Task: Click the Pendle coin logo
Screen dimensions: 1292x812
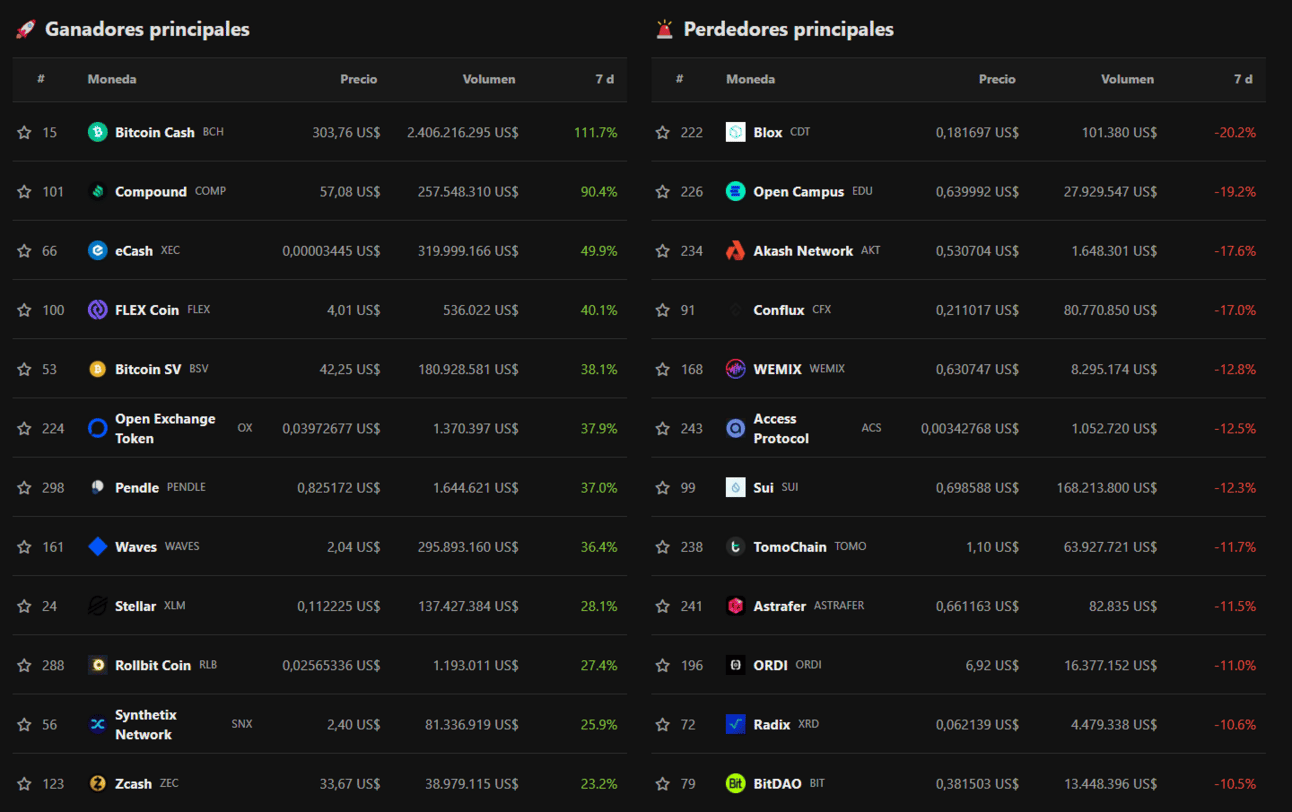Action: click(x=97, y=487)
